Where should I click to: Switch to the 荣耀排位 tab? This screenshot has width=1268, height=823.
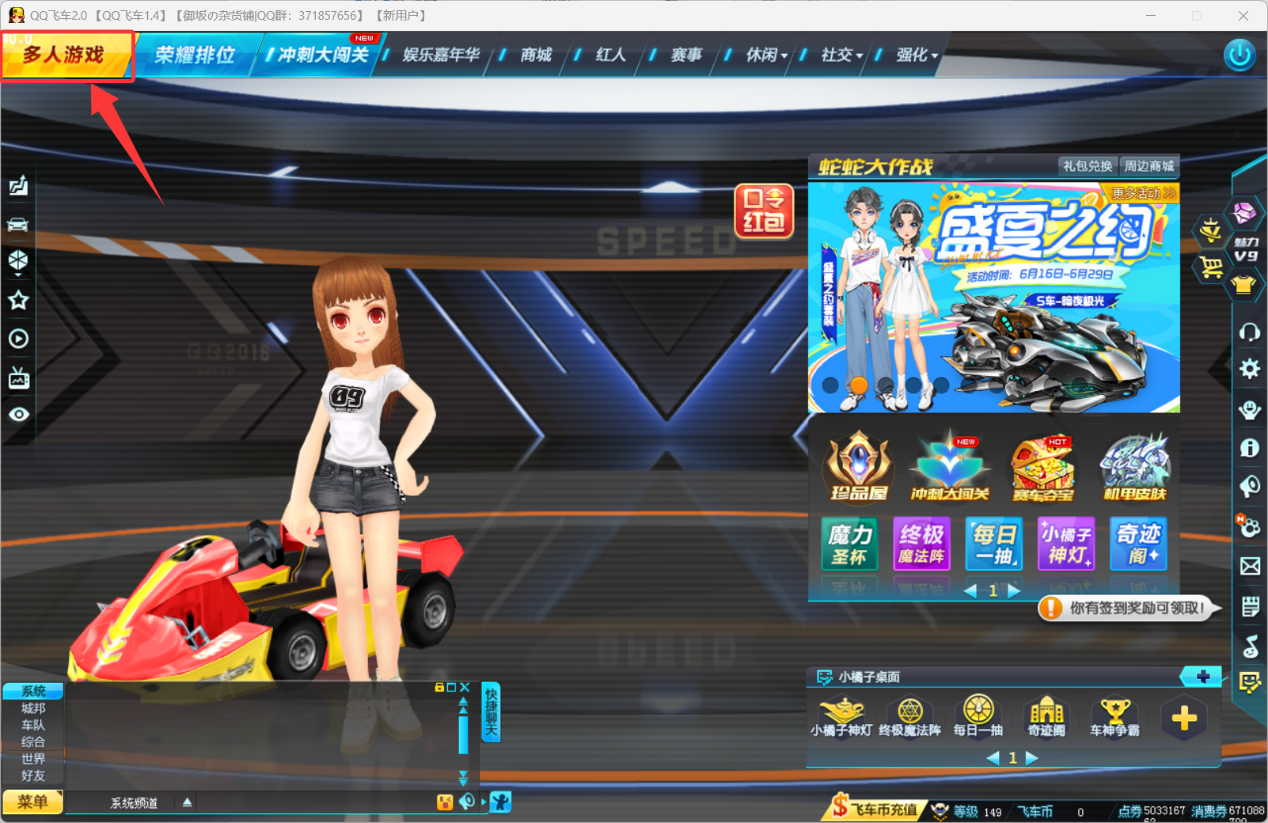click(x=195, y=55)
